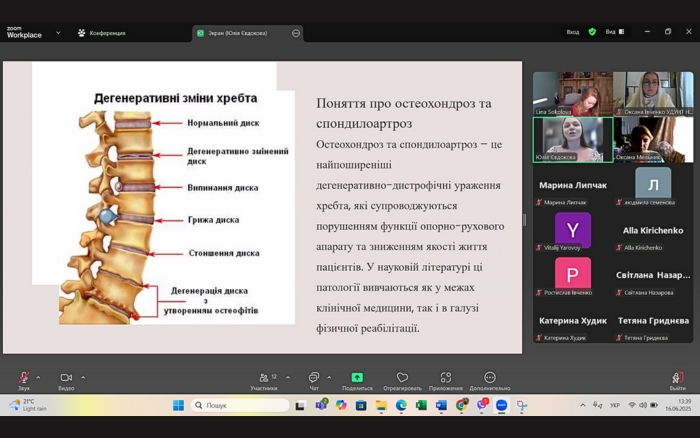Unmute microphone with the Звук button
This screenshot has width=700, height=438.
point(23,379)
